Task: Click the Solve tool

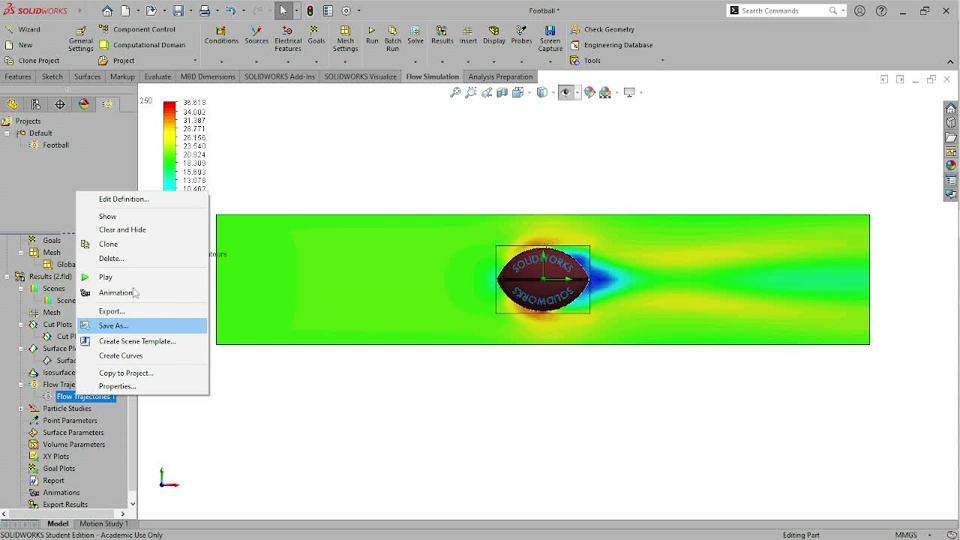Action: [x=415, y=36]
